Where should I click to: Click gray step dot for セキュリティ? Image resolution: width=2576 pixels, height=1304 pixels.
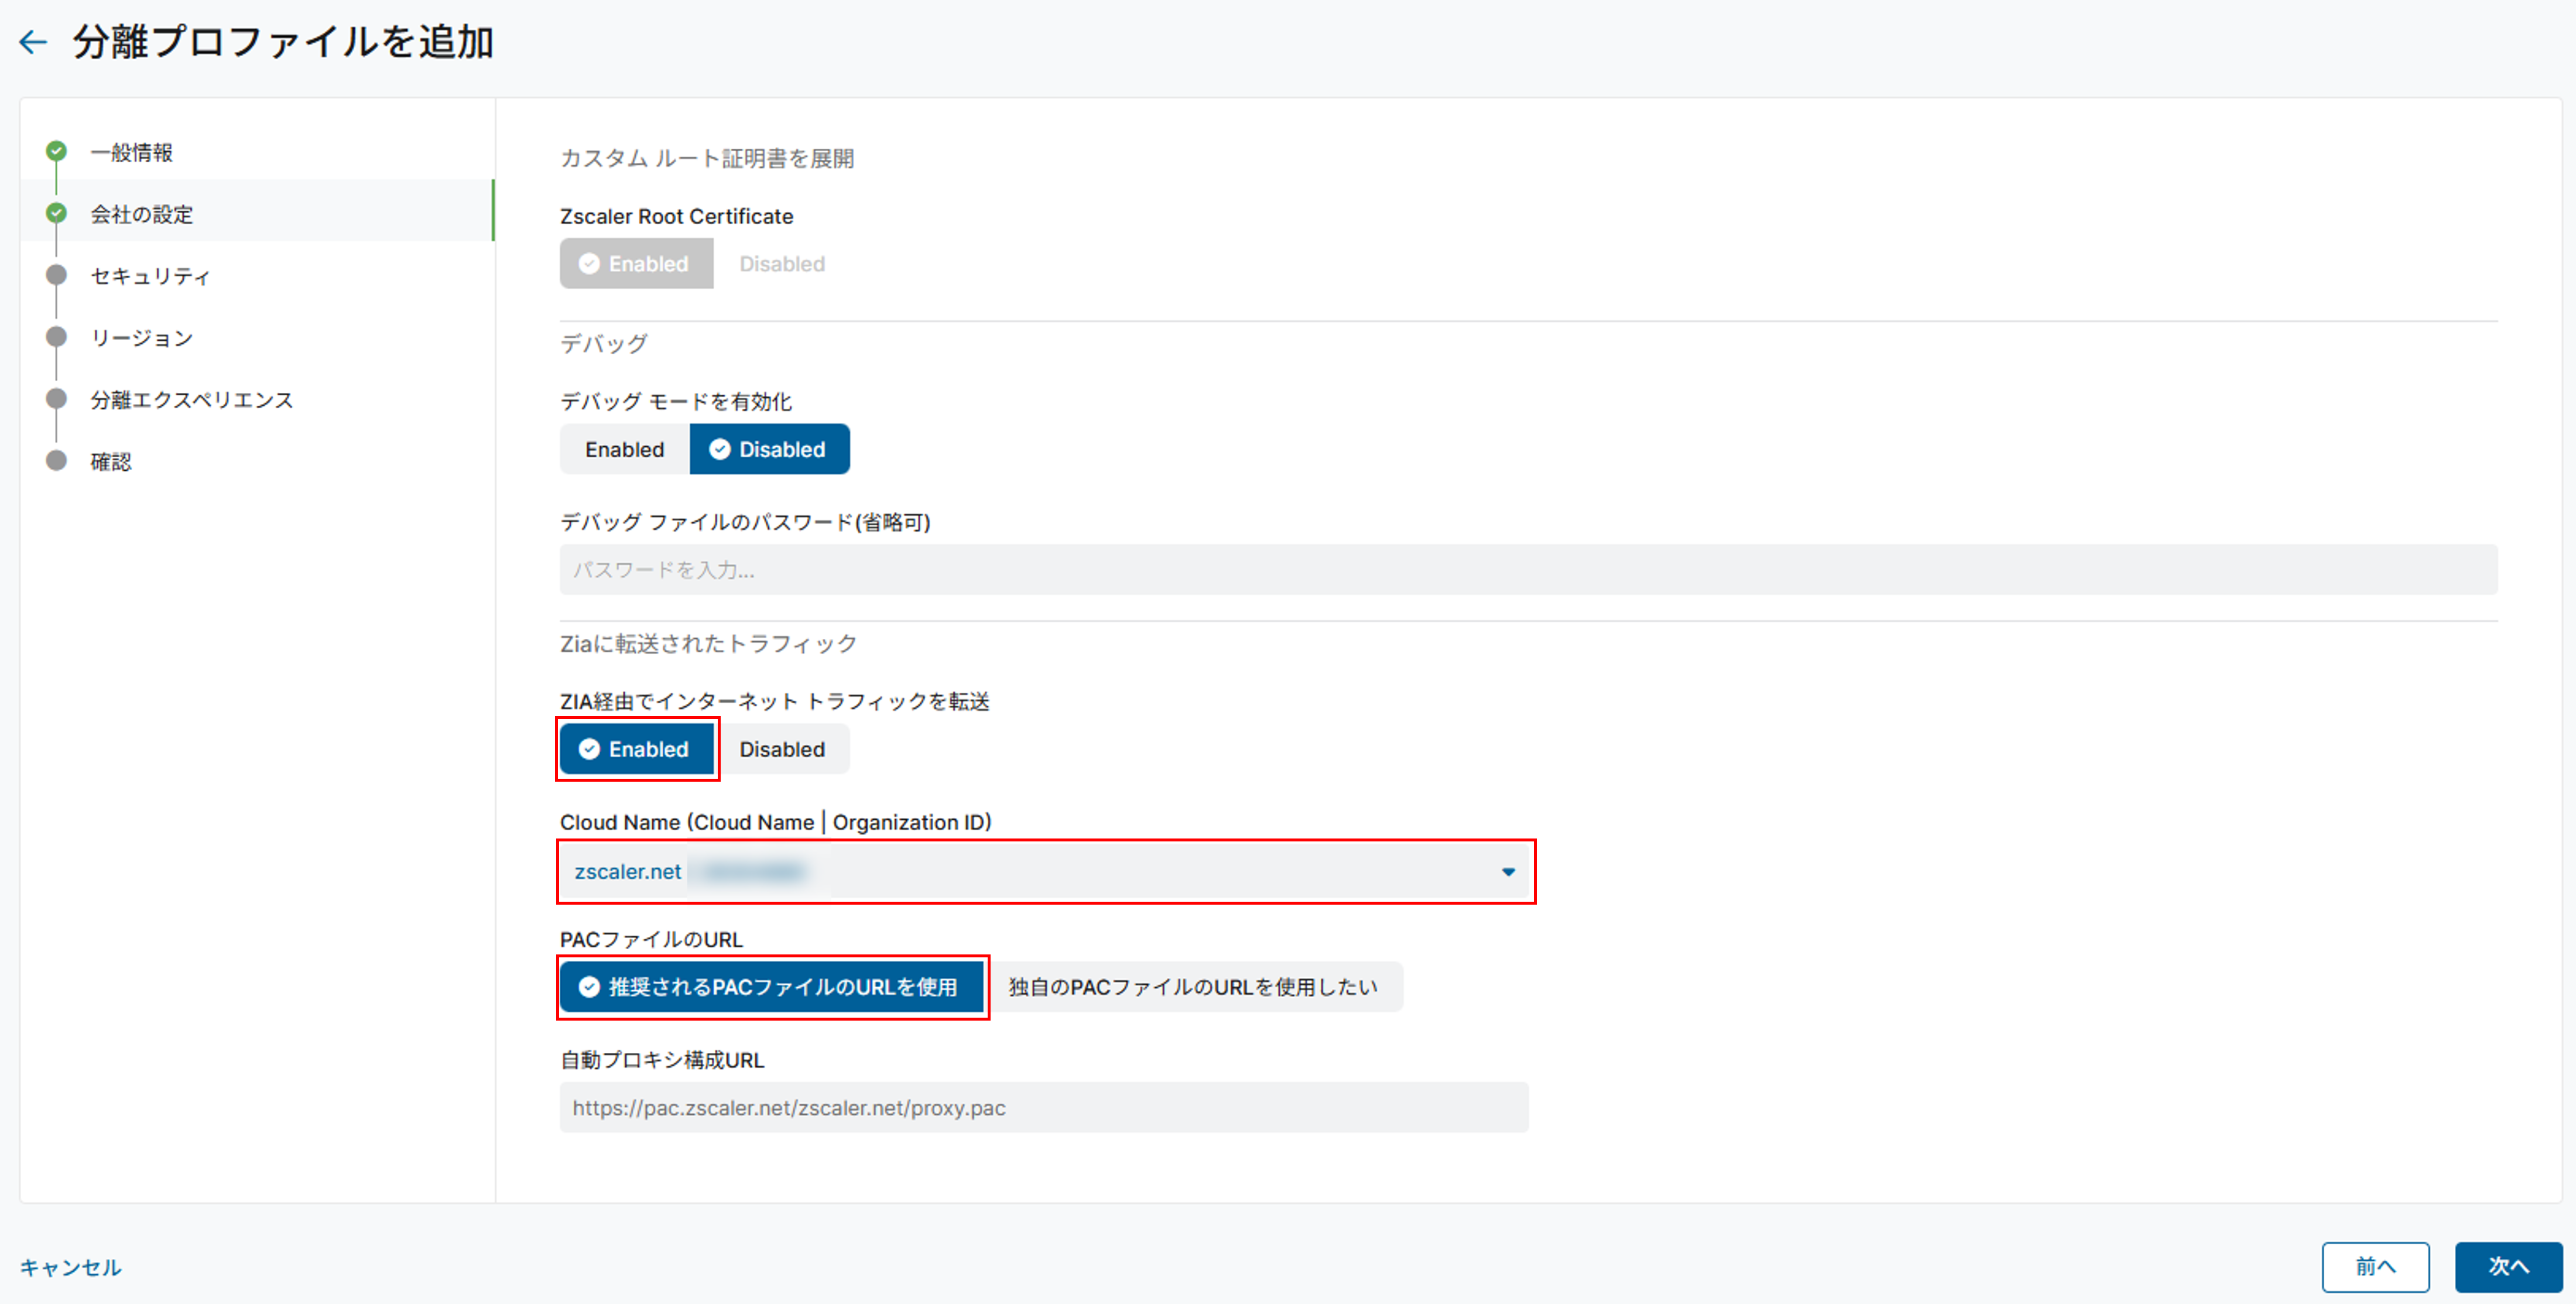pos(57,275)
